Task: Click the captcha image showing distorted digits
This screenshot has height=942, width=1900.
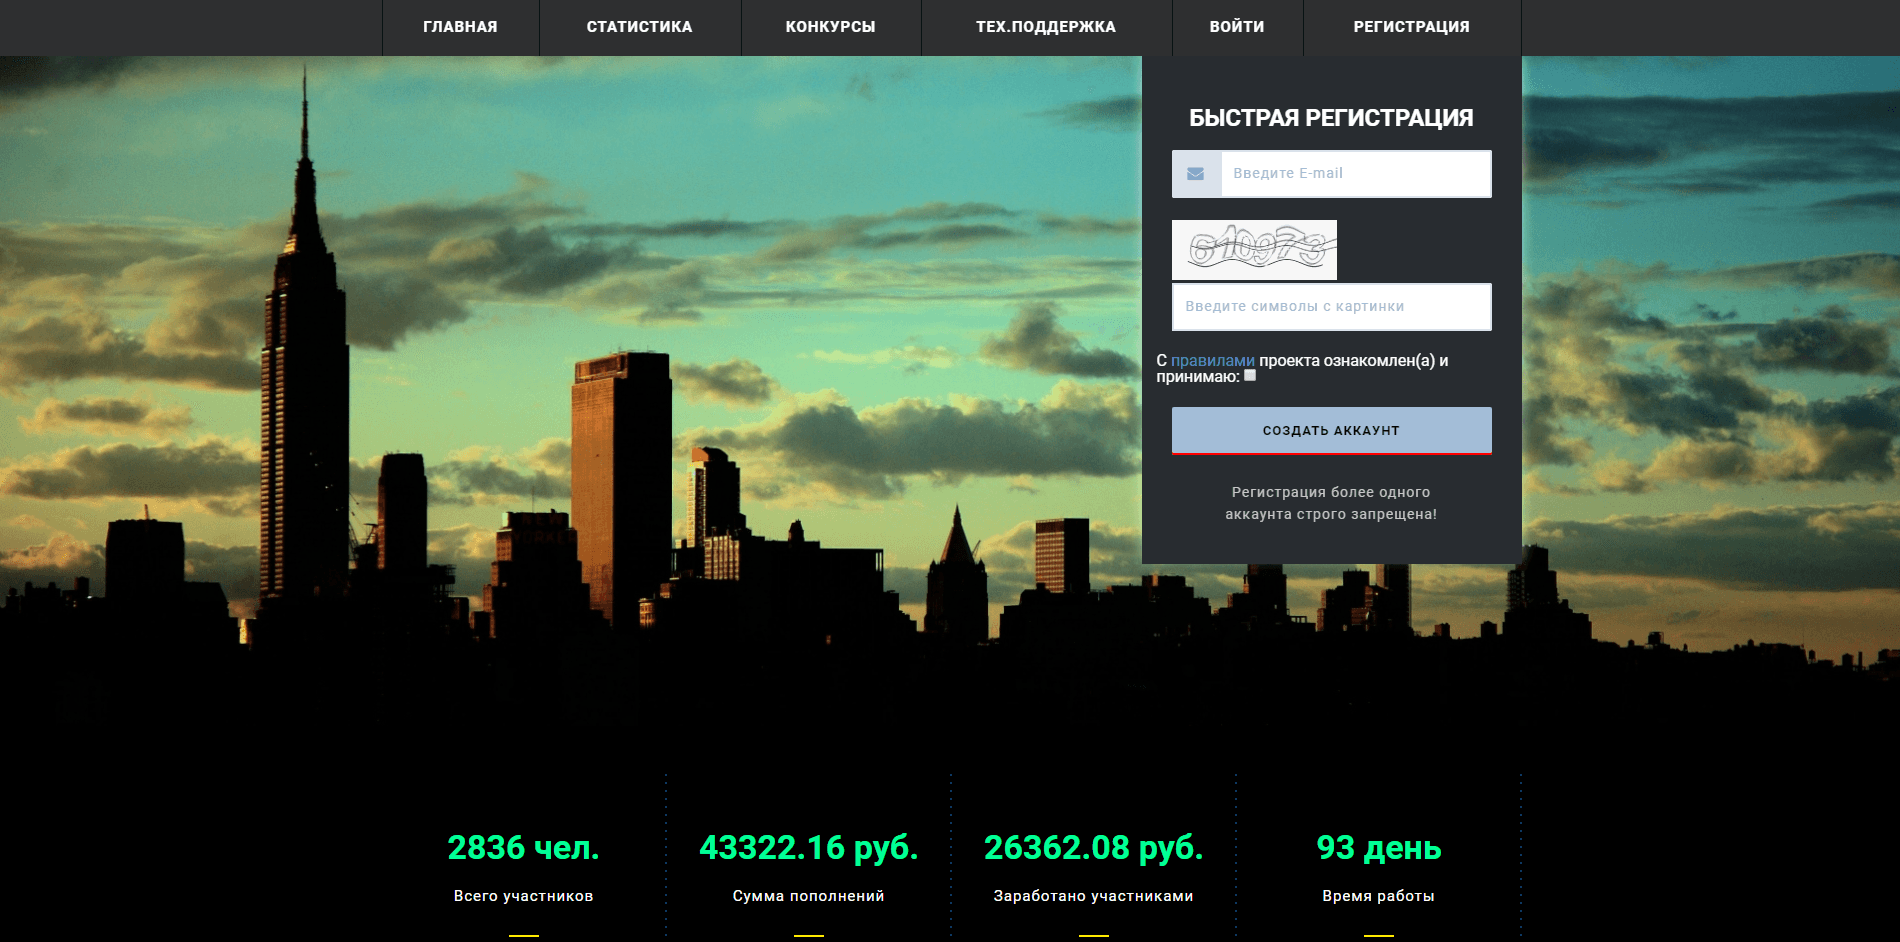Action: pyautogui.click(x=1254, y=249)
